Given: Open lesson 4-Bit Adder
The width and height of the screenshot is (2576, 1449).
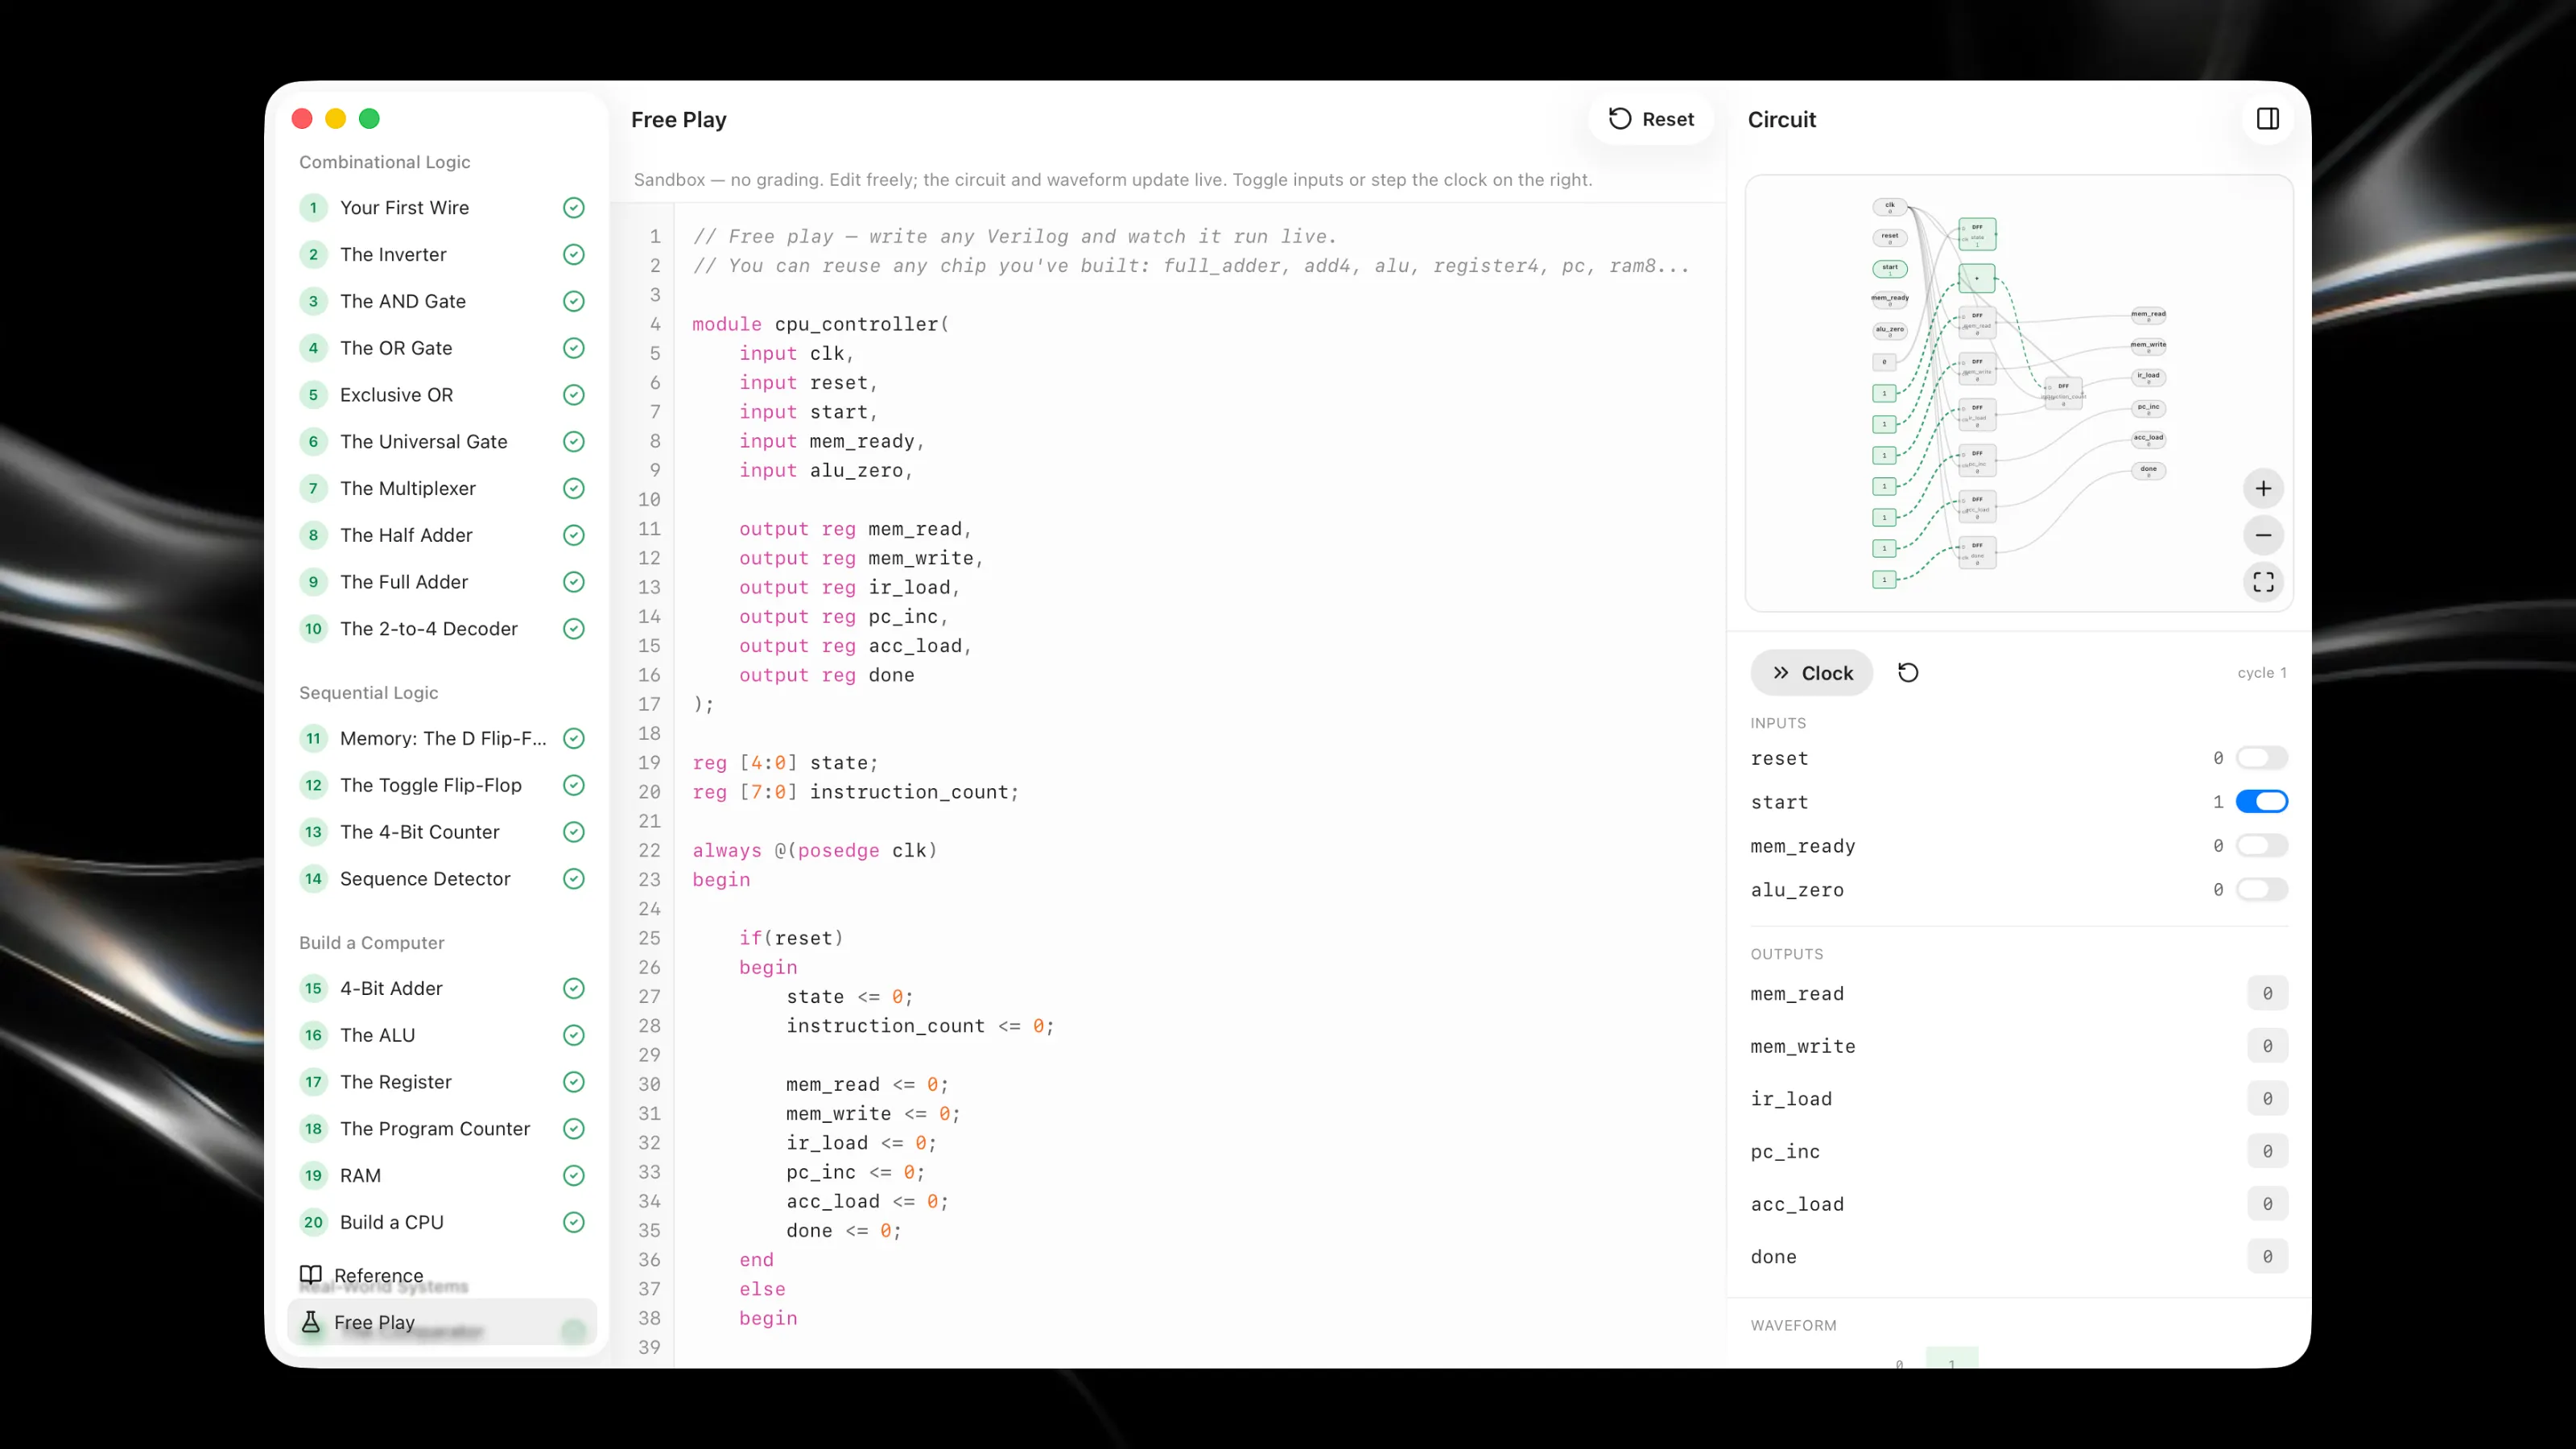Looking at the screenshot, I should 441,989.
